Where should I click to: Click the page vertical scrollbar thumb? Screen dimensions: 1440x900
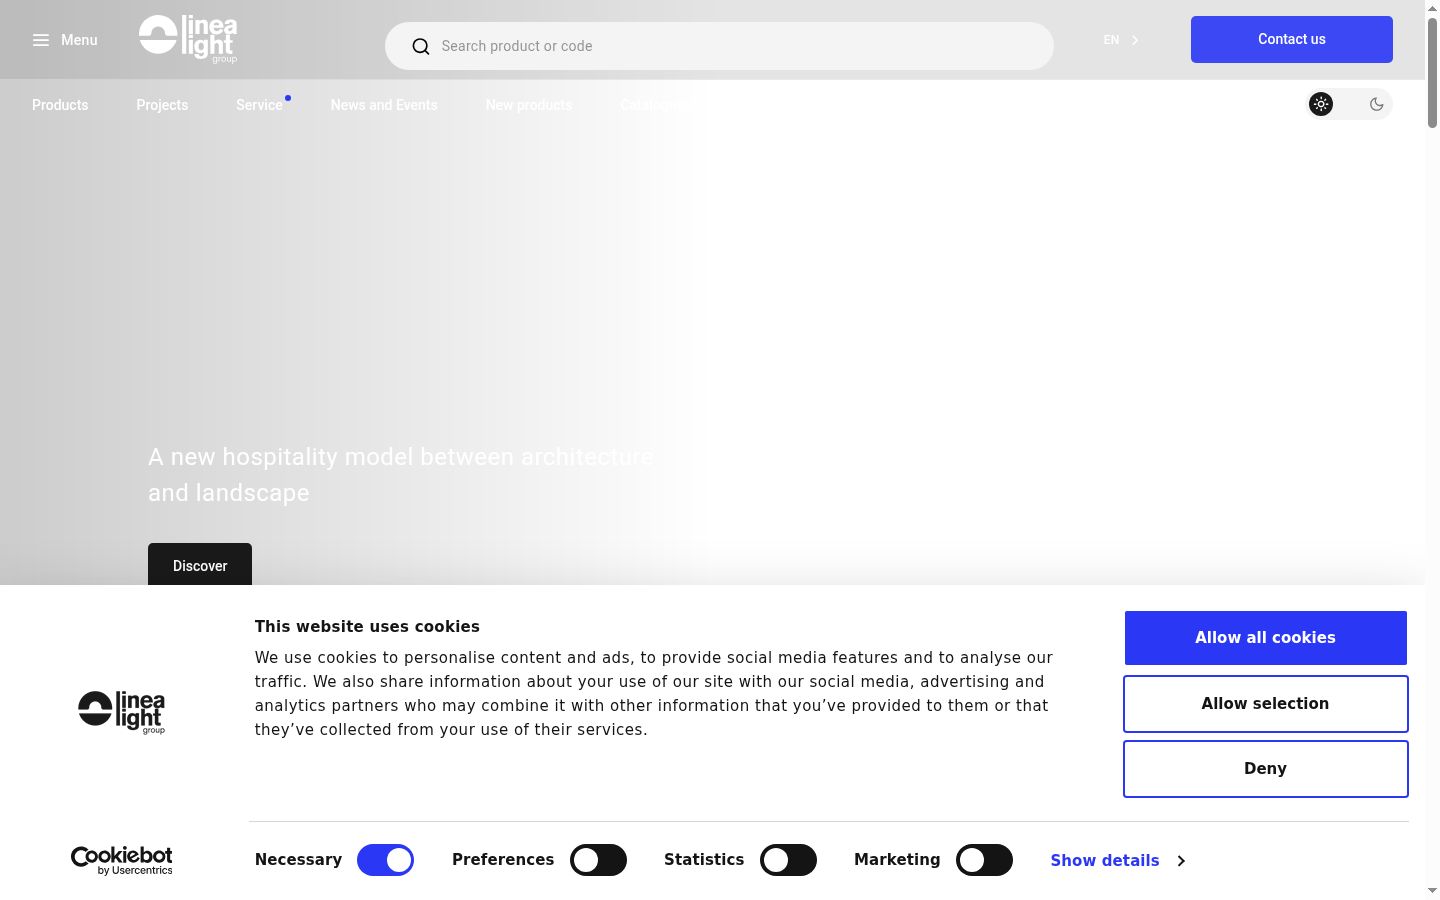pos(1432,72)
